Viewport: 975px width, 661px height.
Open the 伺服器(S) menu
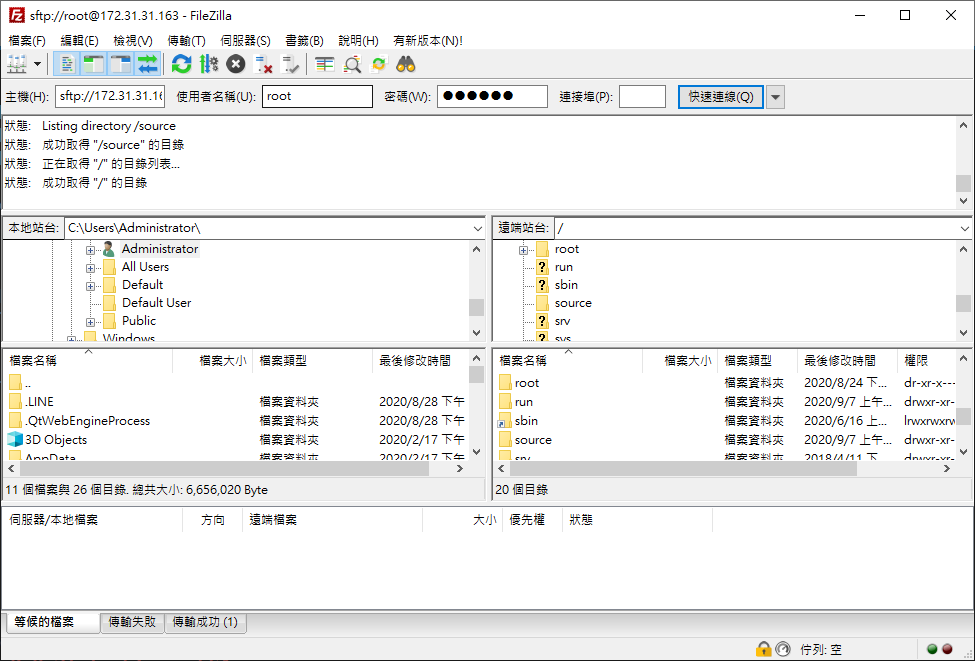pyautogui.click(x=245, y=40)
